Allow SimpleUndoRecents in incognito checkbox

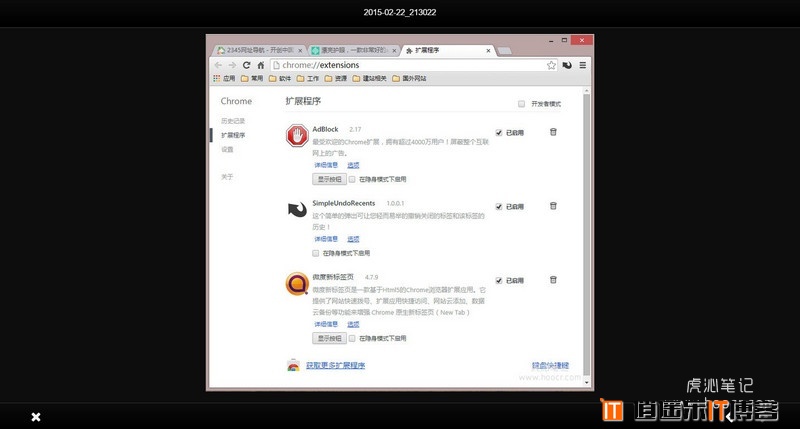pos(316,253)
